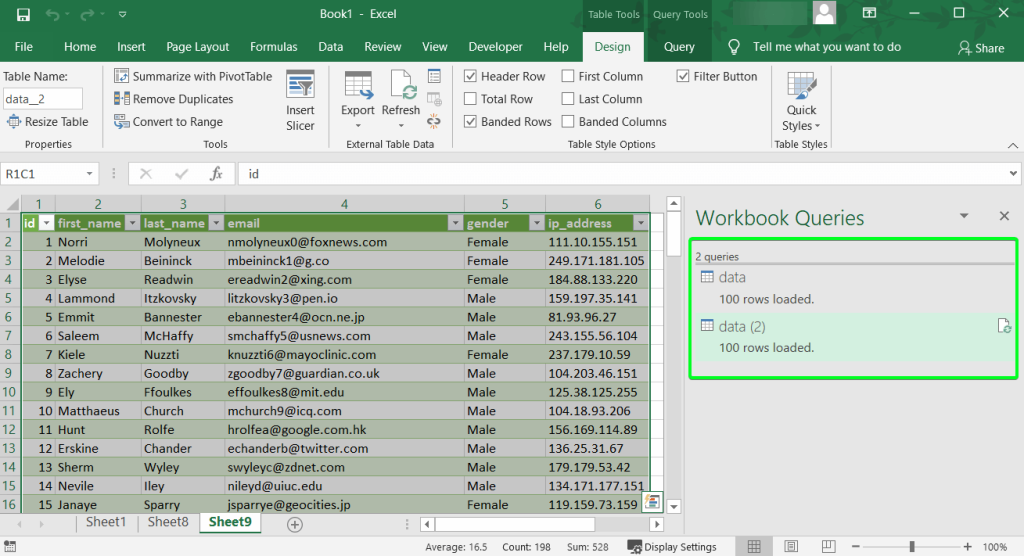The image size is (1024, 556).
Task: Click the Enter checkmark in formula bar
Action: (182, 174)
